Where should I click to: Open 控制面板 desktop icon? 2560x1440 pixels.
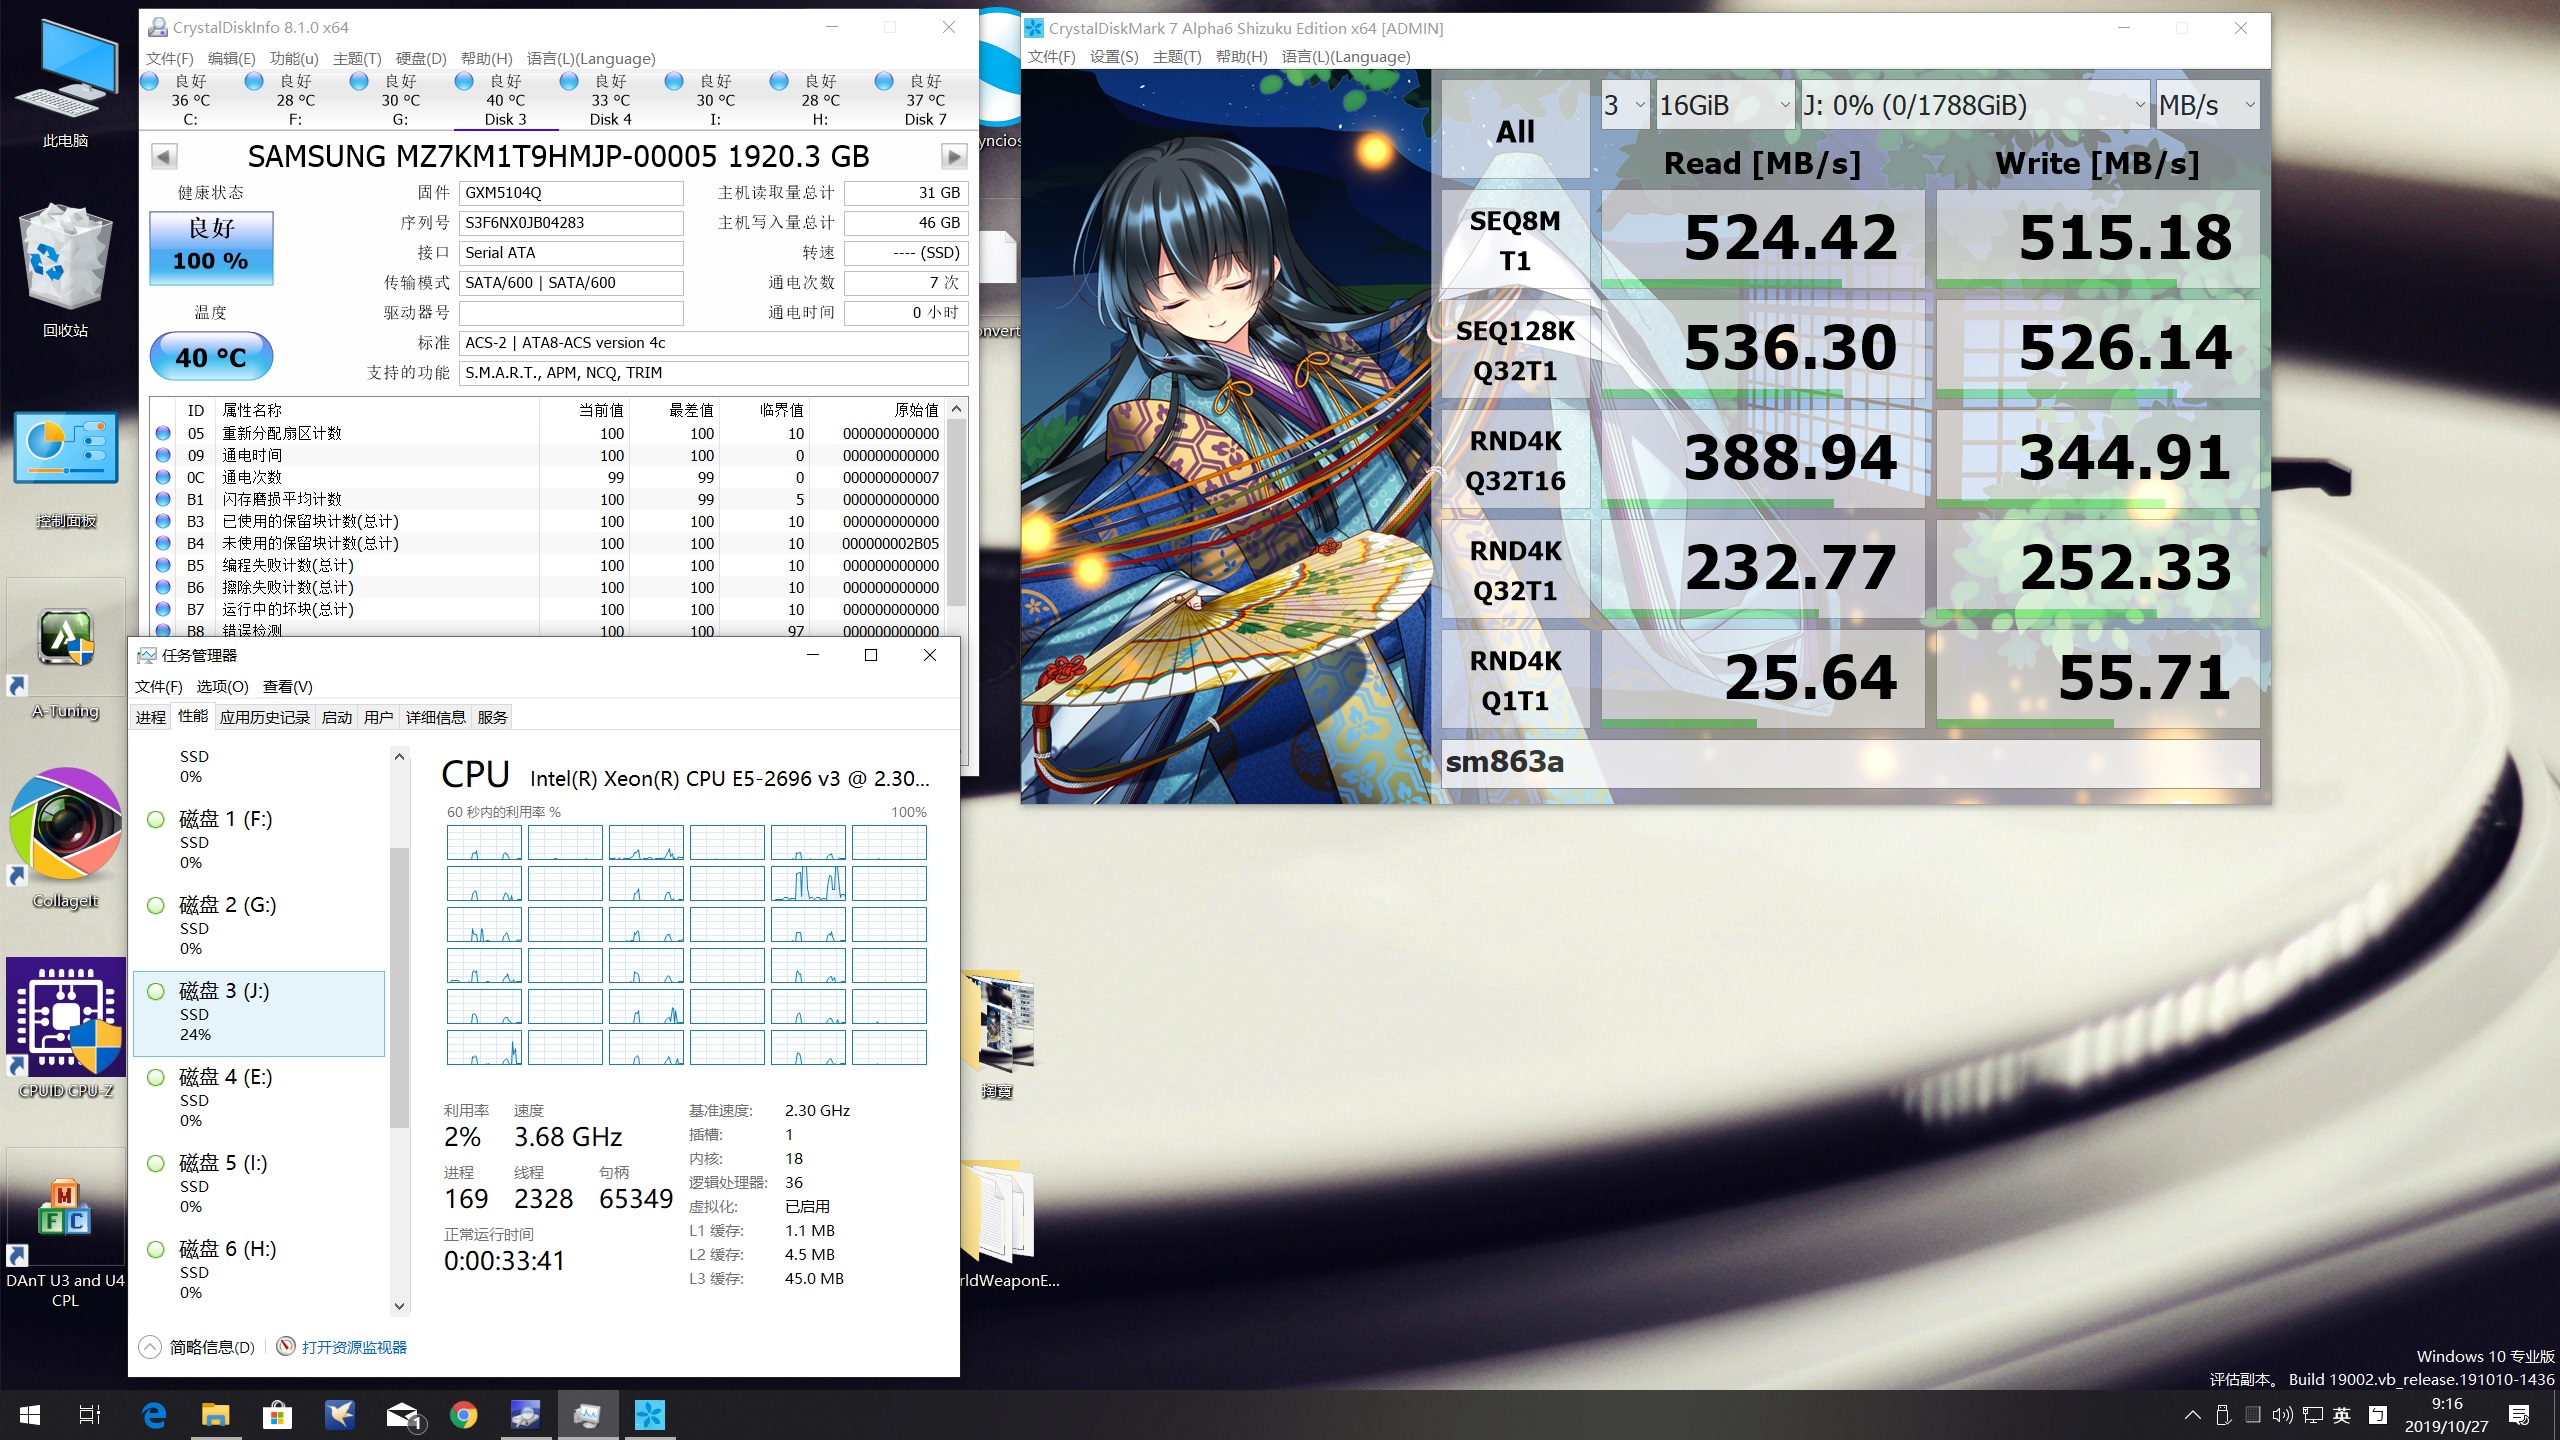tap(66, 470)
